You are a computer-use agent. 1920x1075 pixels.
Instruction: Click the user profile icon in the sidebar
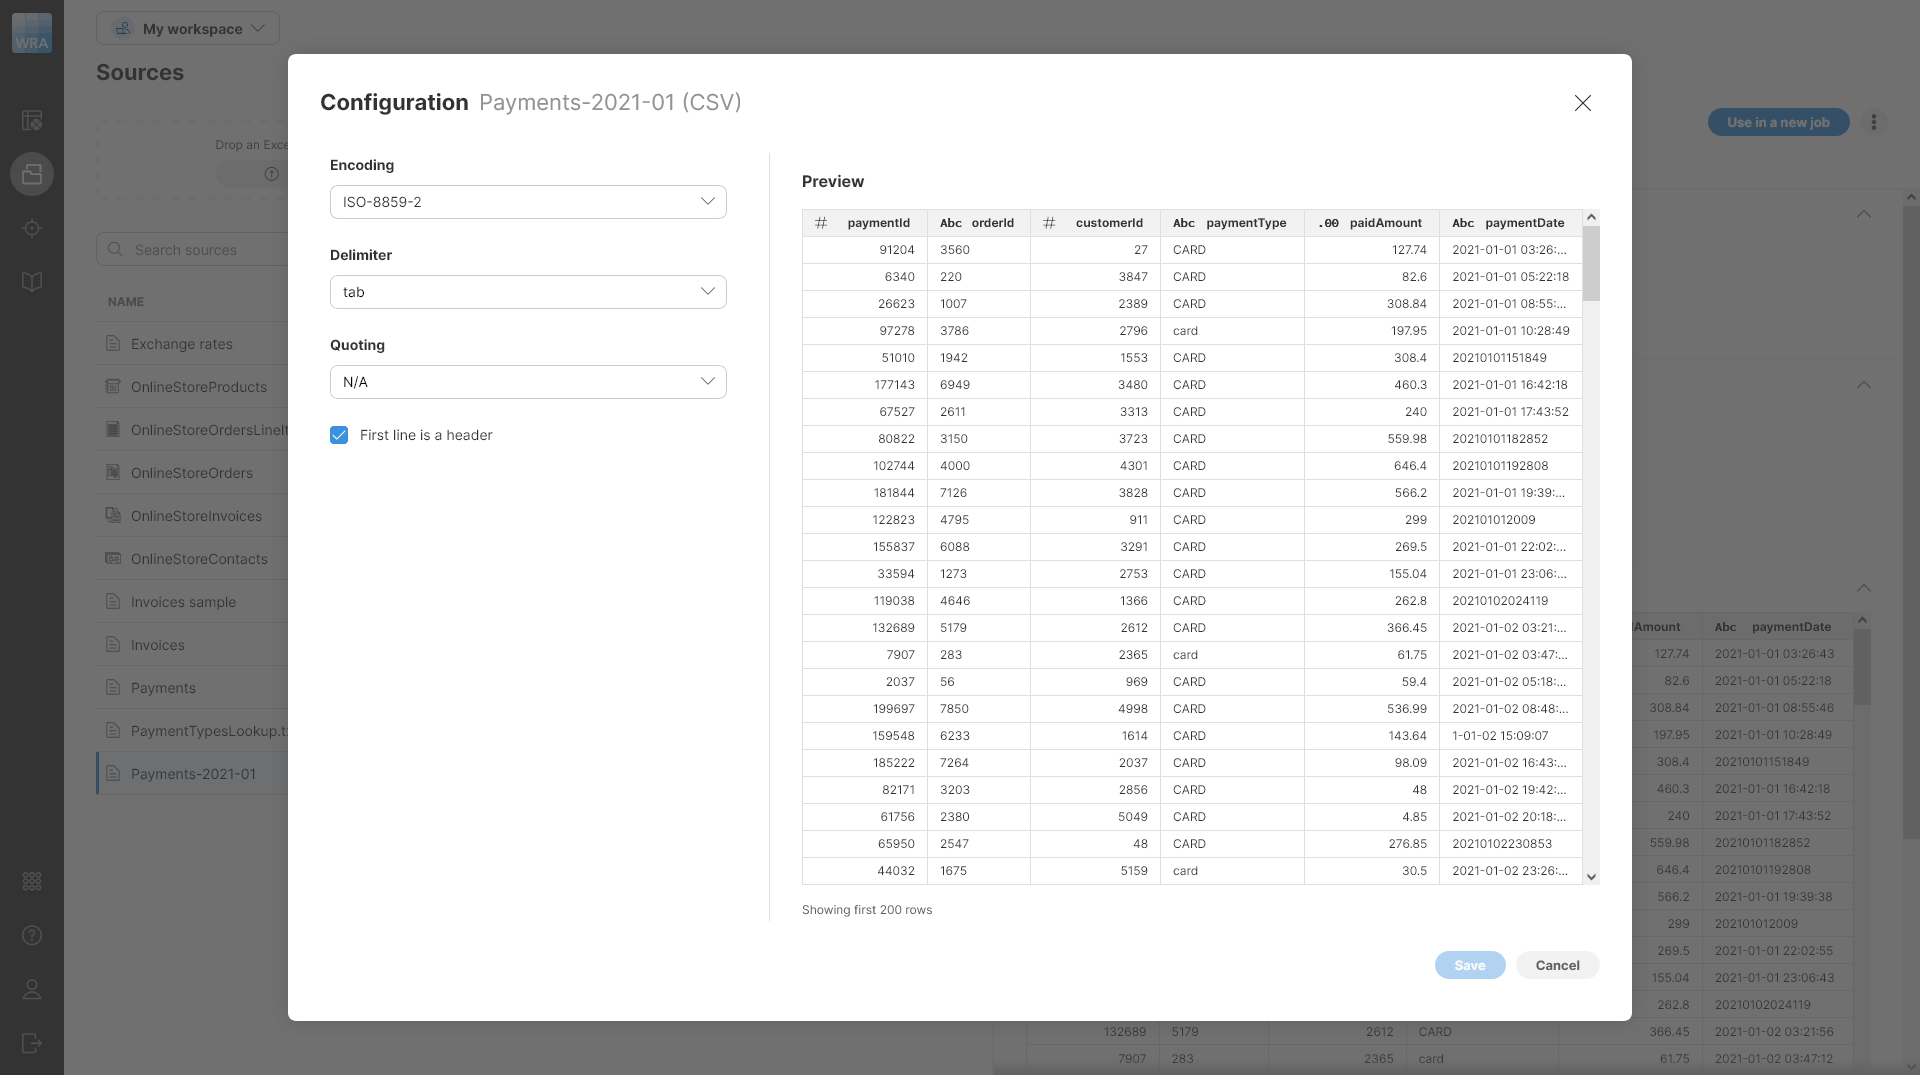[x=32, y=989]
